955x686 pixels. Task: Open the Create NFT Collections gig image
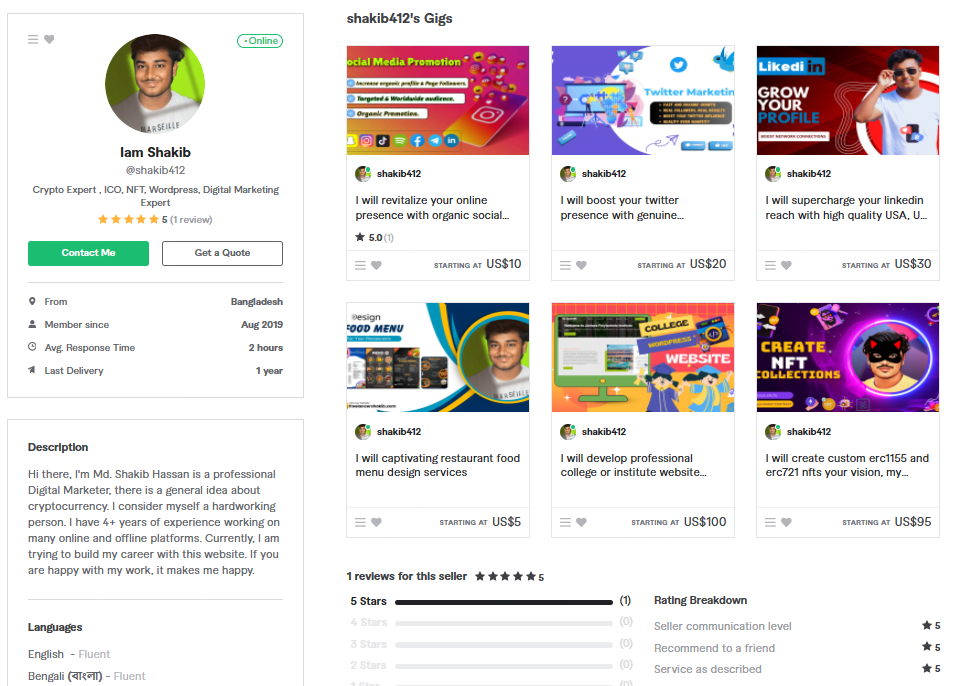pyautogui.click(x=848, y=358)
